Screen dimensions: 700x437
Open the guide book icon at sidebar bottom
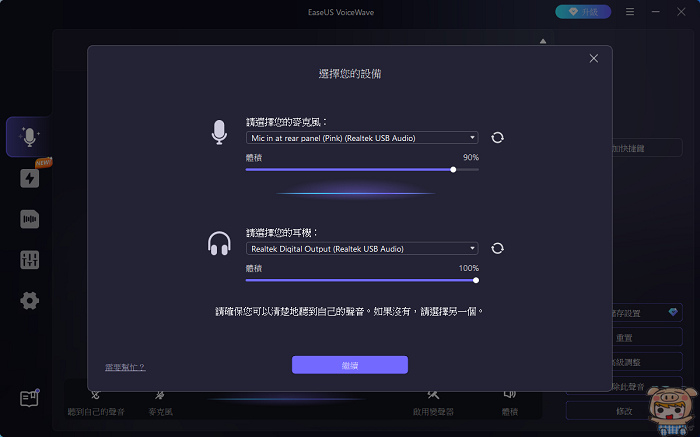pos(29,398)
